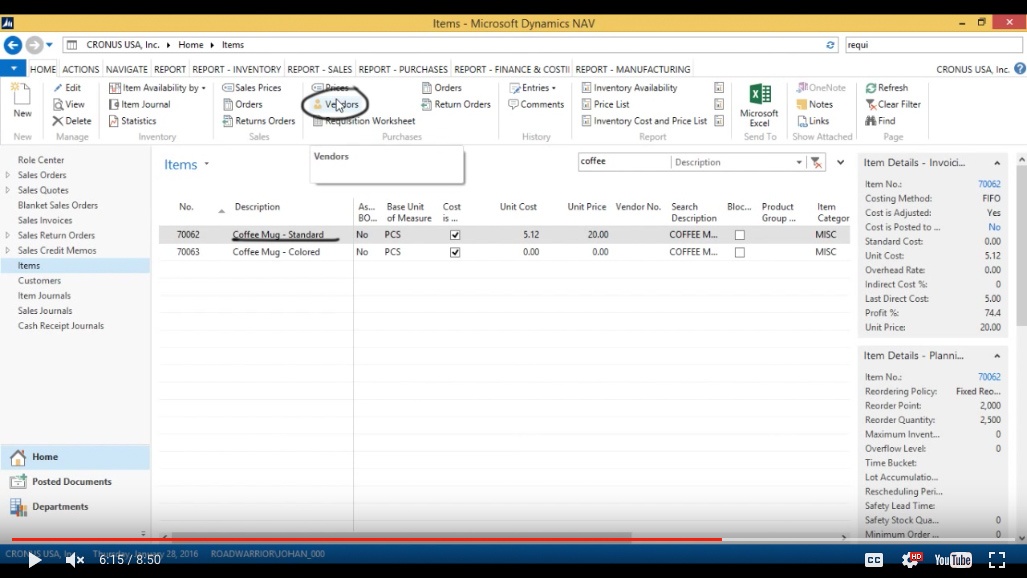
Task: Seek on the red video progress bar
Action: pyautogui.click(x=367, y=539)
